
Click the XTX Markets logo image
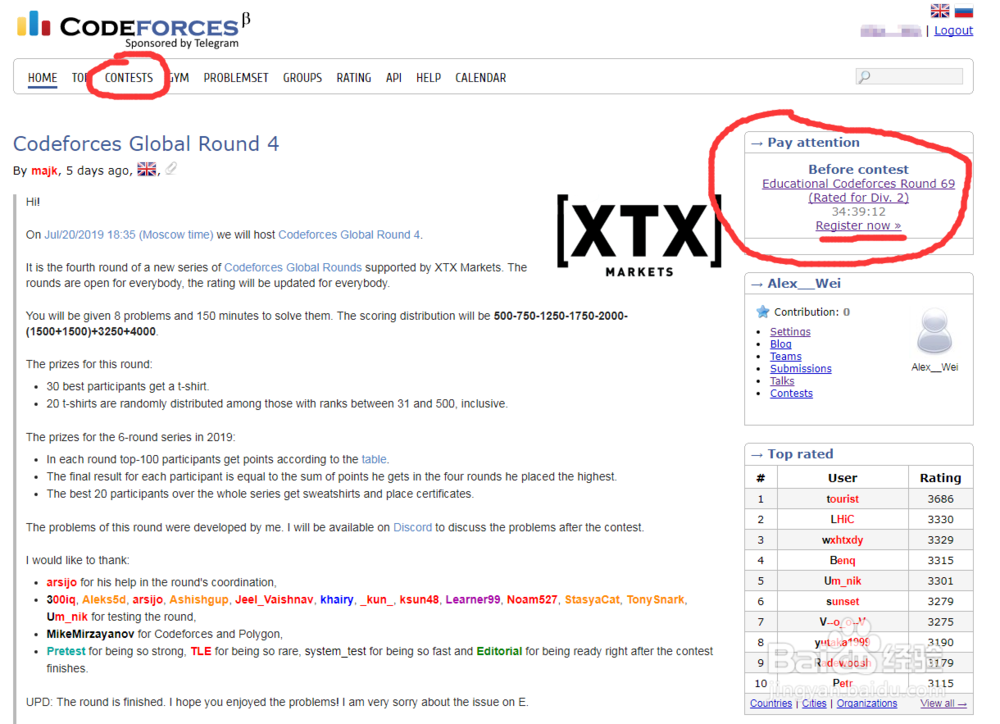pos(640,236)
